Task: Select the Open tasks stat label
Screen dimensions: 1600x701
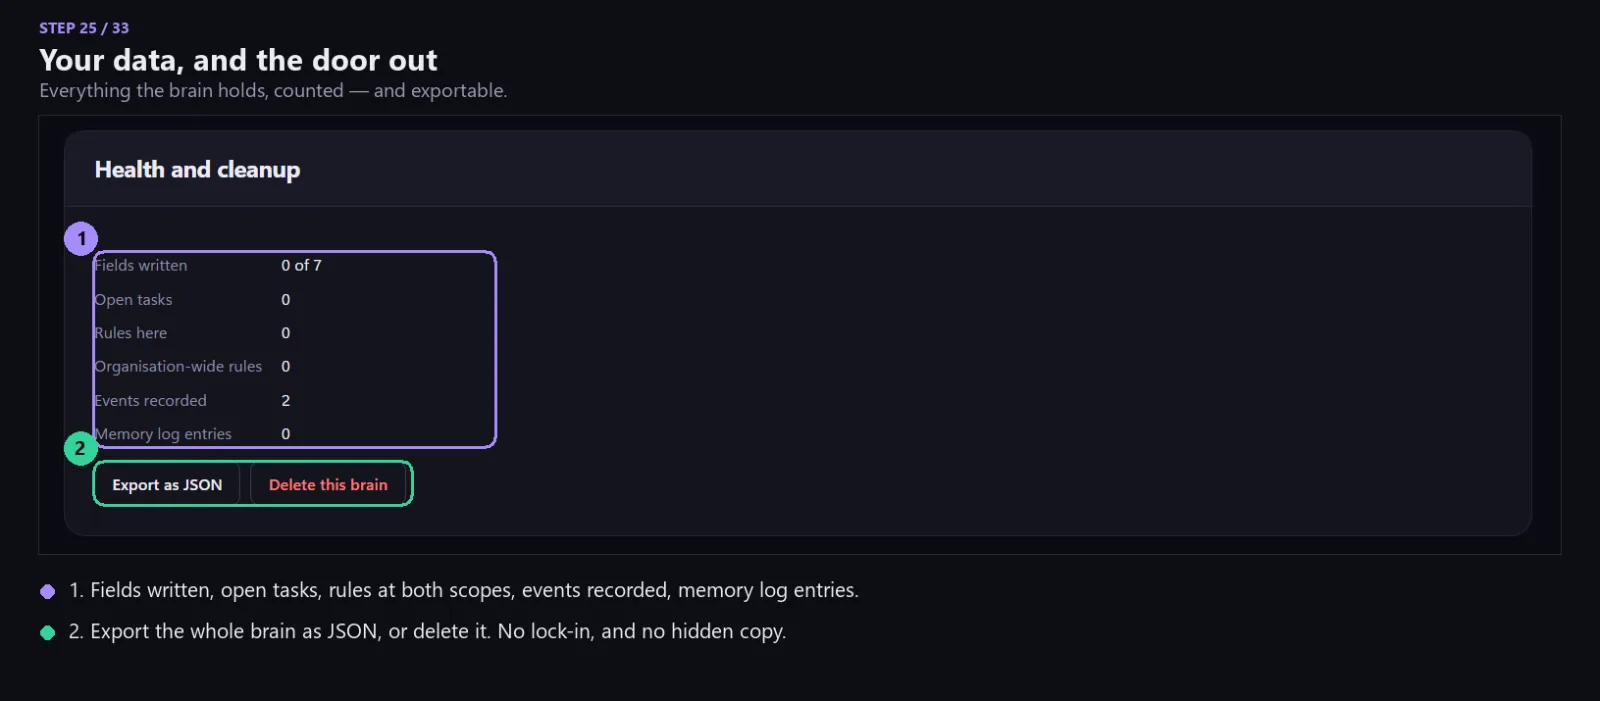Action: coord(133,299)
